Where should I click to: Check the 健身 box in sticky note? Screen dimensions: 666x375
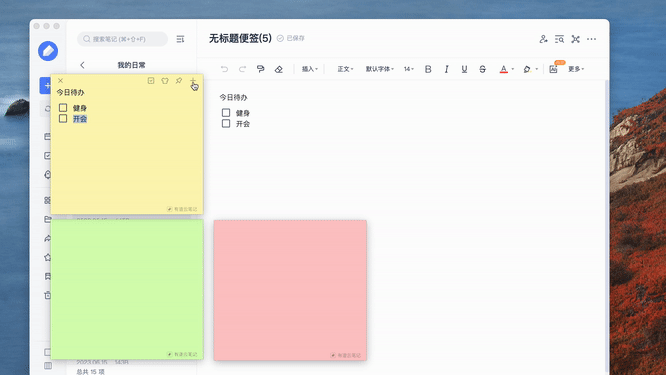click(x=63, y=107)
